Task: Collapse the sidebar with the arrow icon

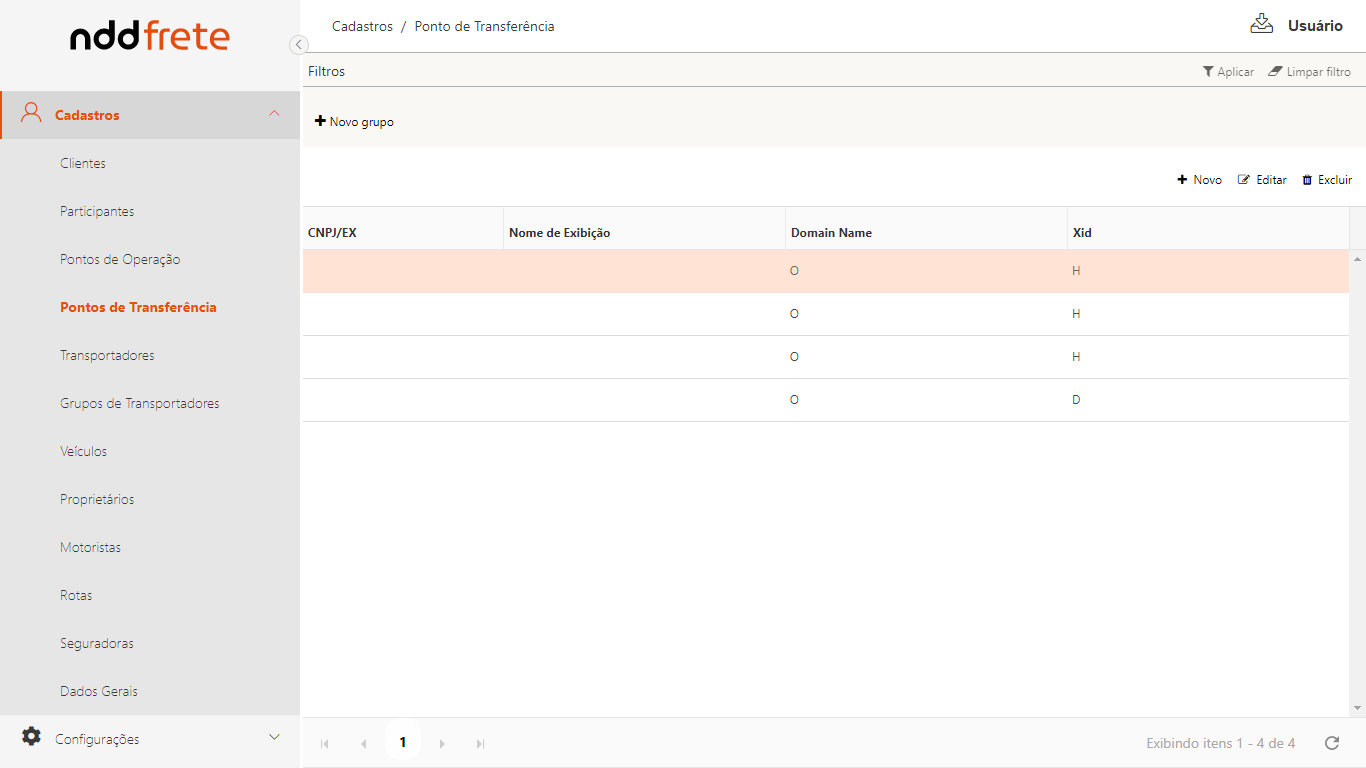Action: [298, 44]
